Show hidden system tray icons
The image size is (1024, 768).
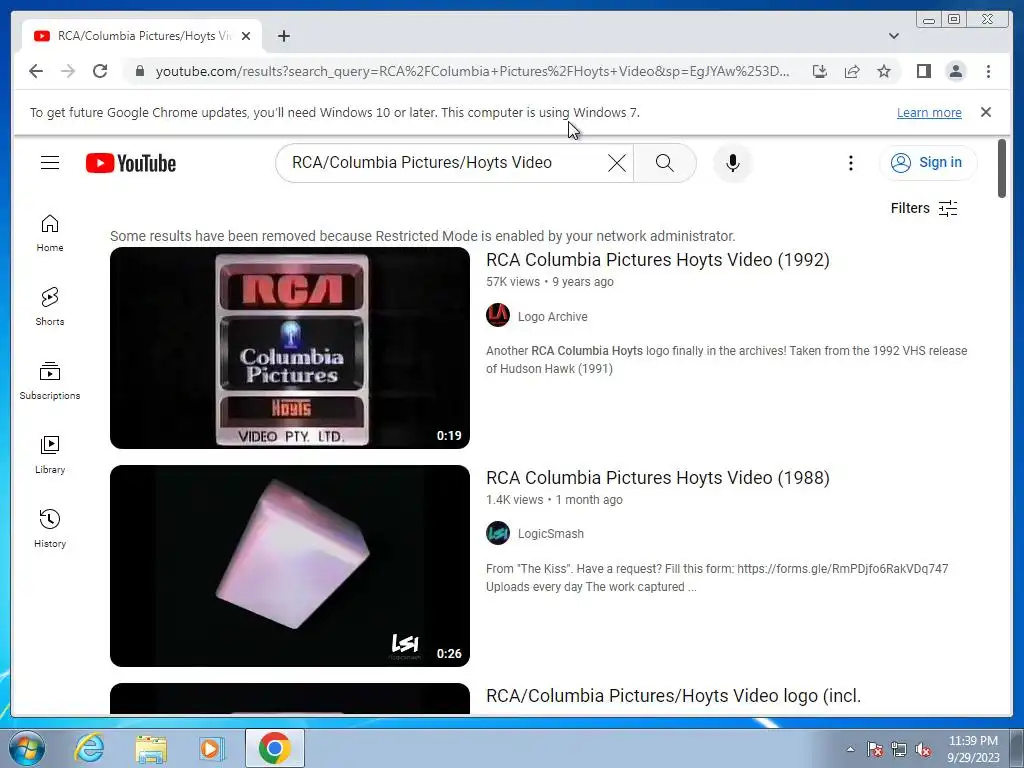coord(850,749)
